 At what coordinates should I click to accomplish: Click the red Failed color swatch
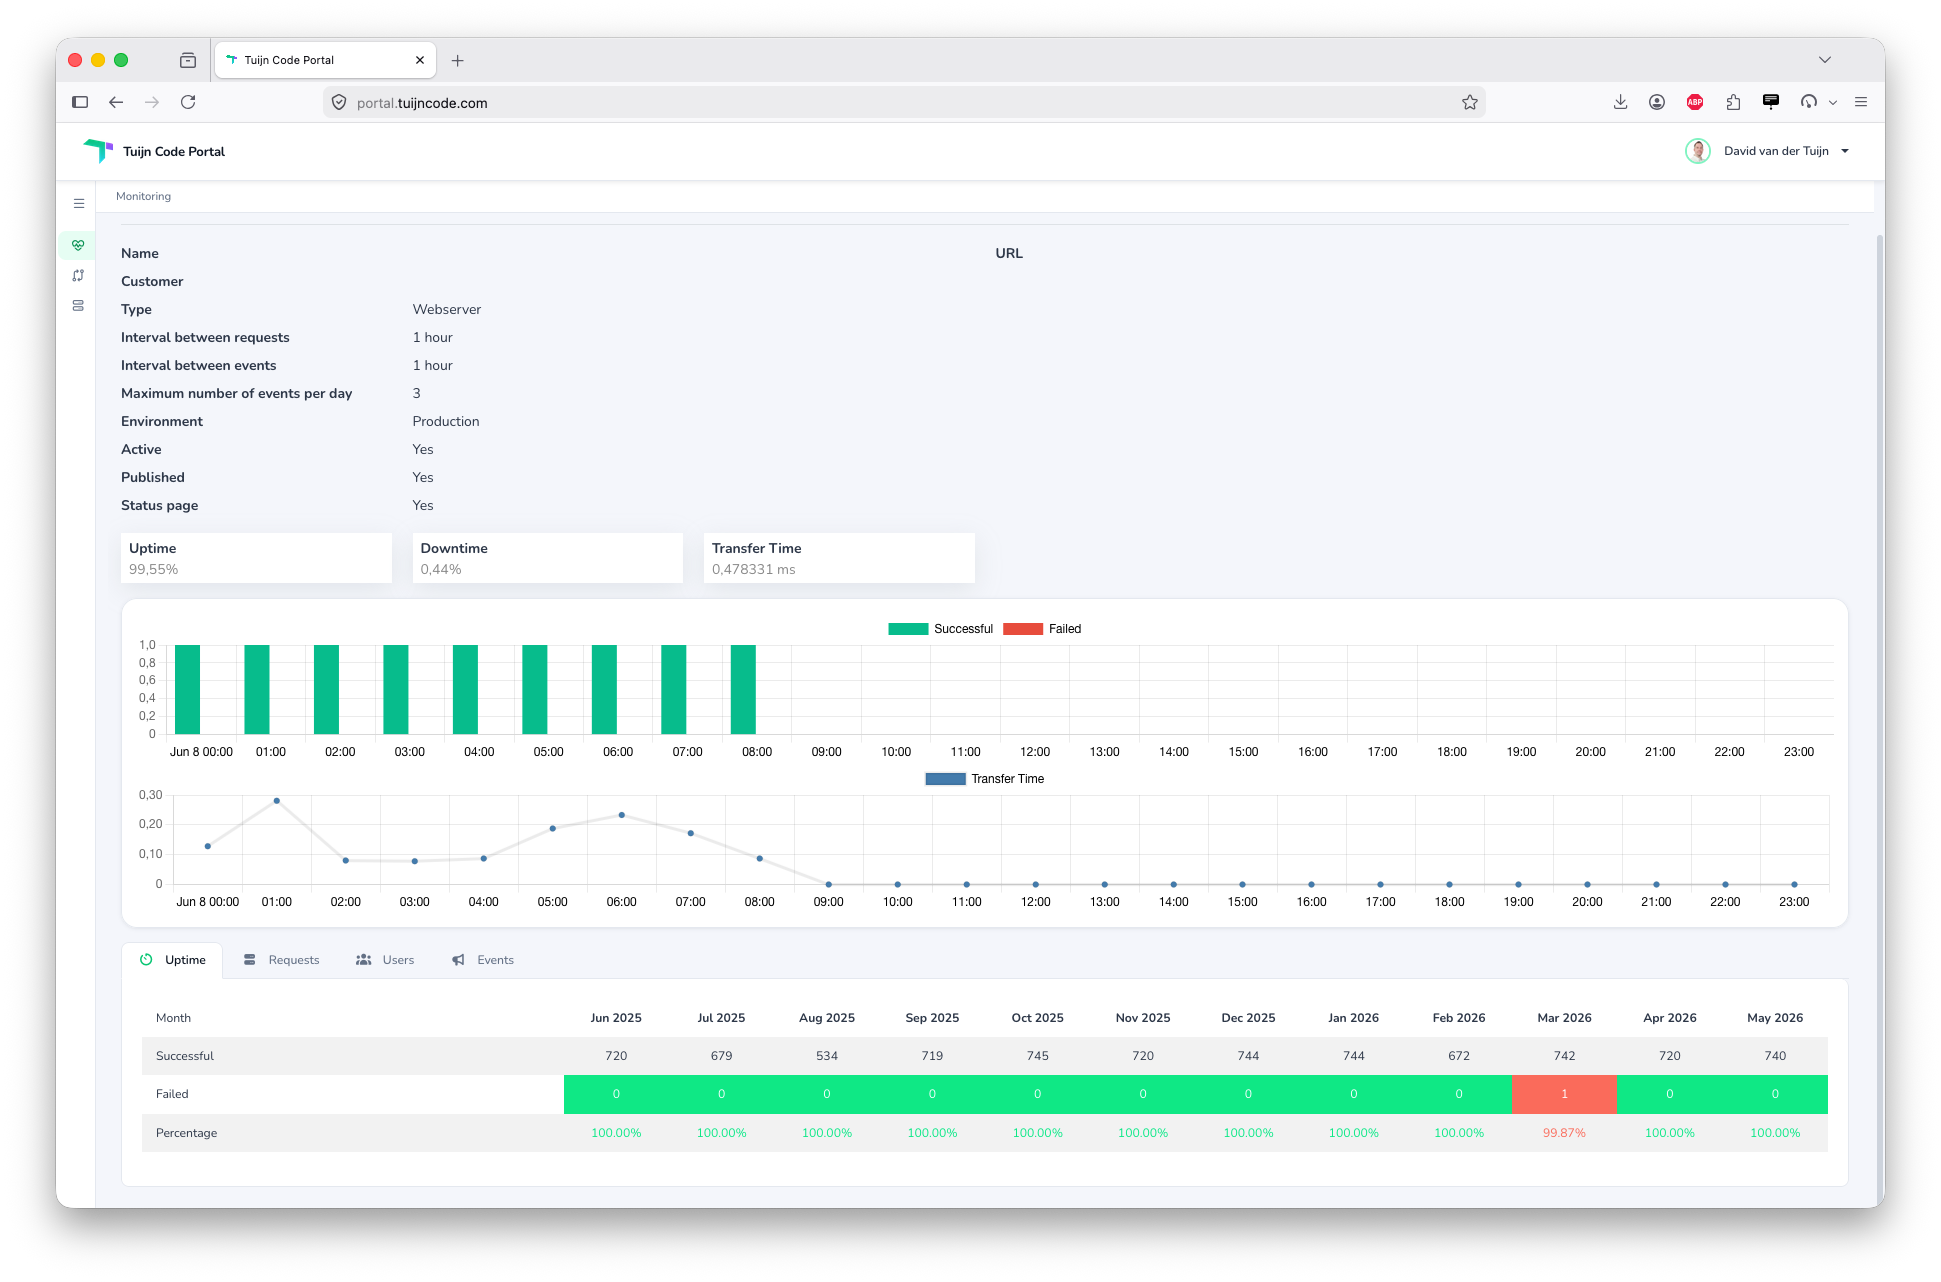tap(1023, 629)
